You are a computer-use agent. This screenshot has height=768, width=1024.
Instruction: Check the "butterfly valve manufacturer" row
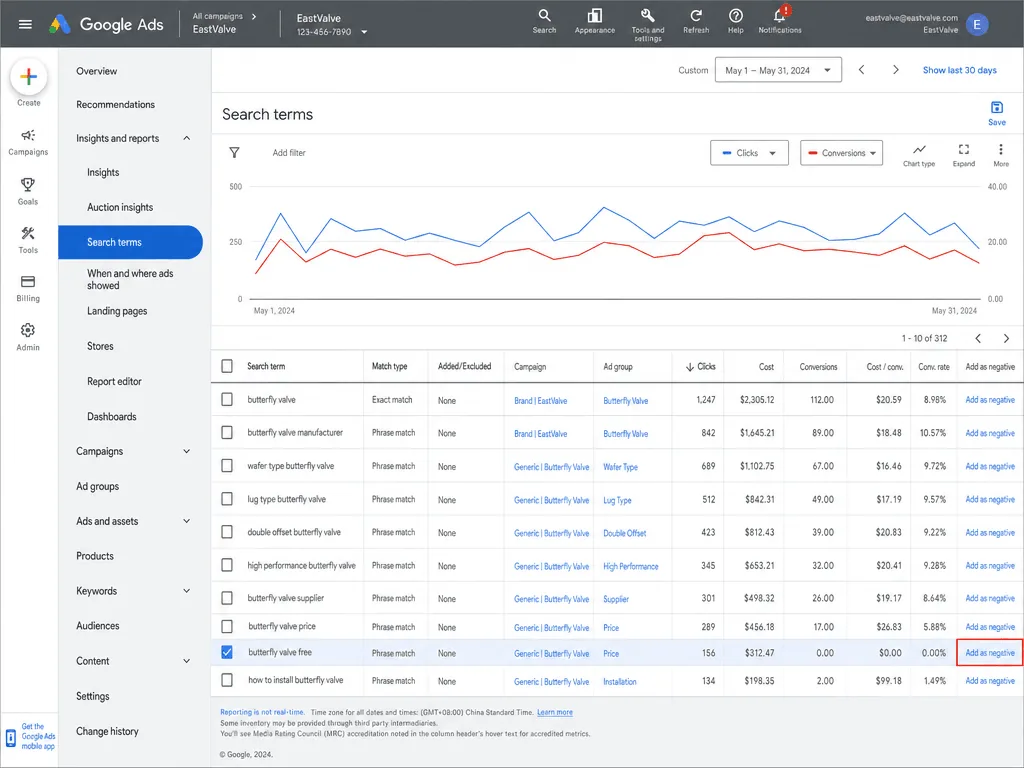[227, 432]
